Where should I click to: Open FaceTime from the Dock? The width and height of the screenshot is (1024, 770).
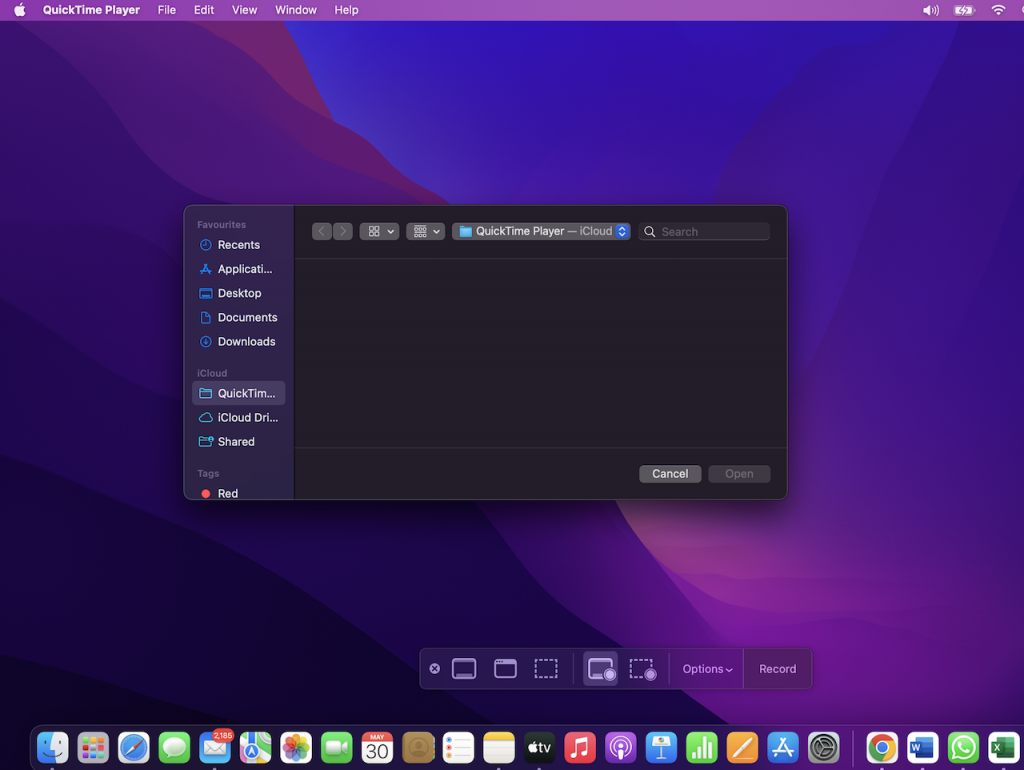336,747
